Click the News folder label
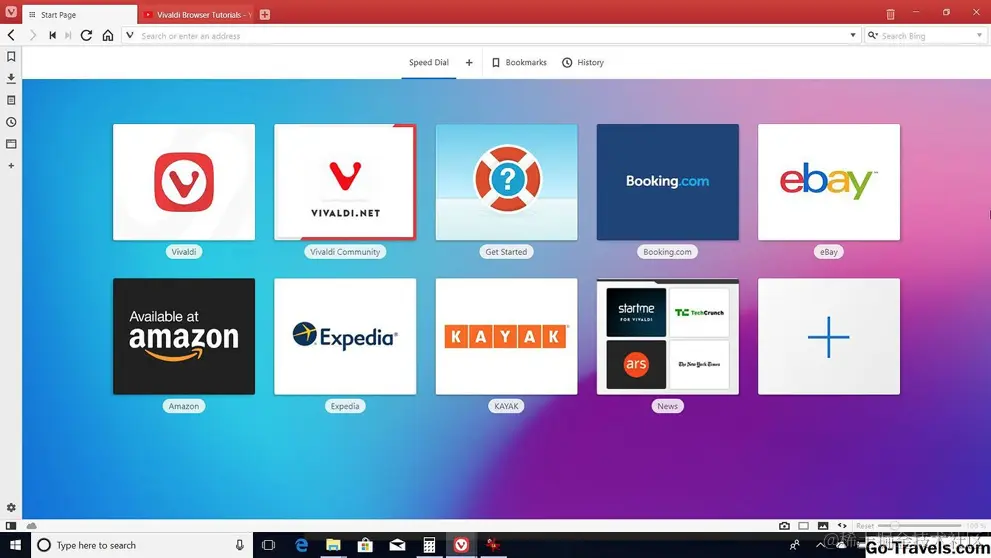The image size is (991, 558). click(x=667, y=406)
